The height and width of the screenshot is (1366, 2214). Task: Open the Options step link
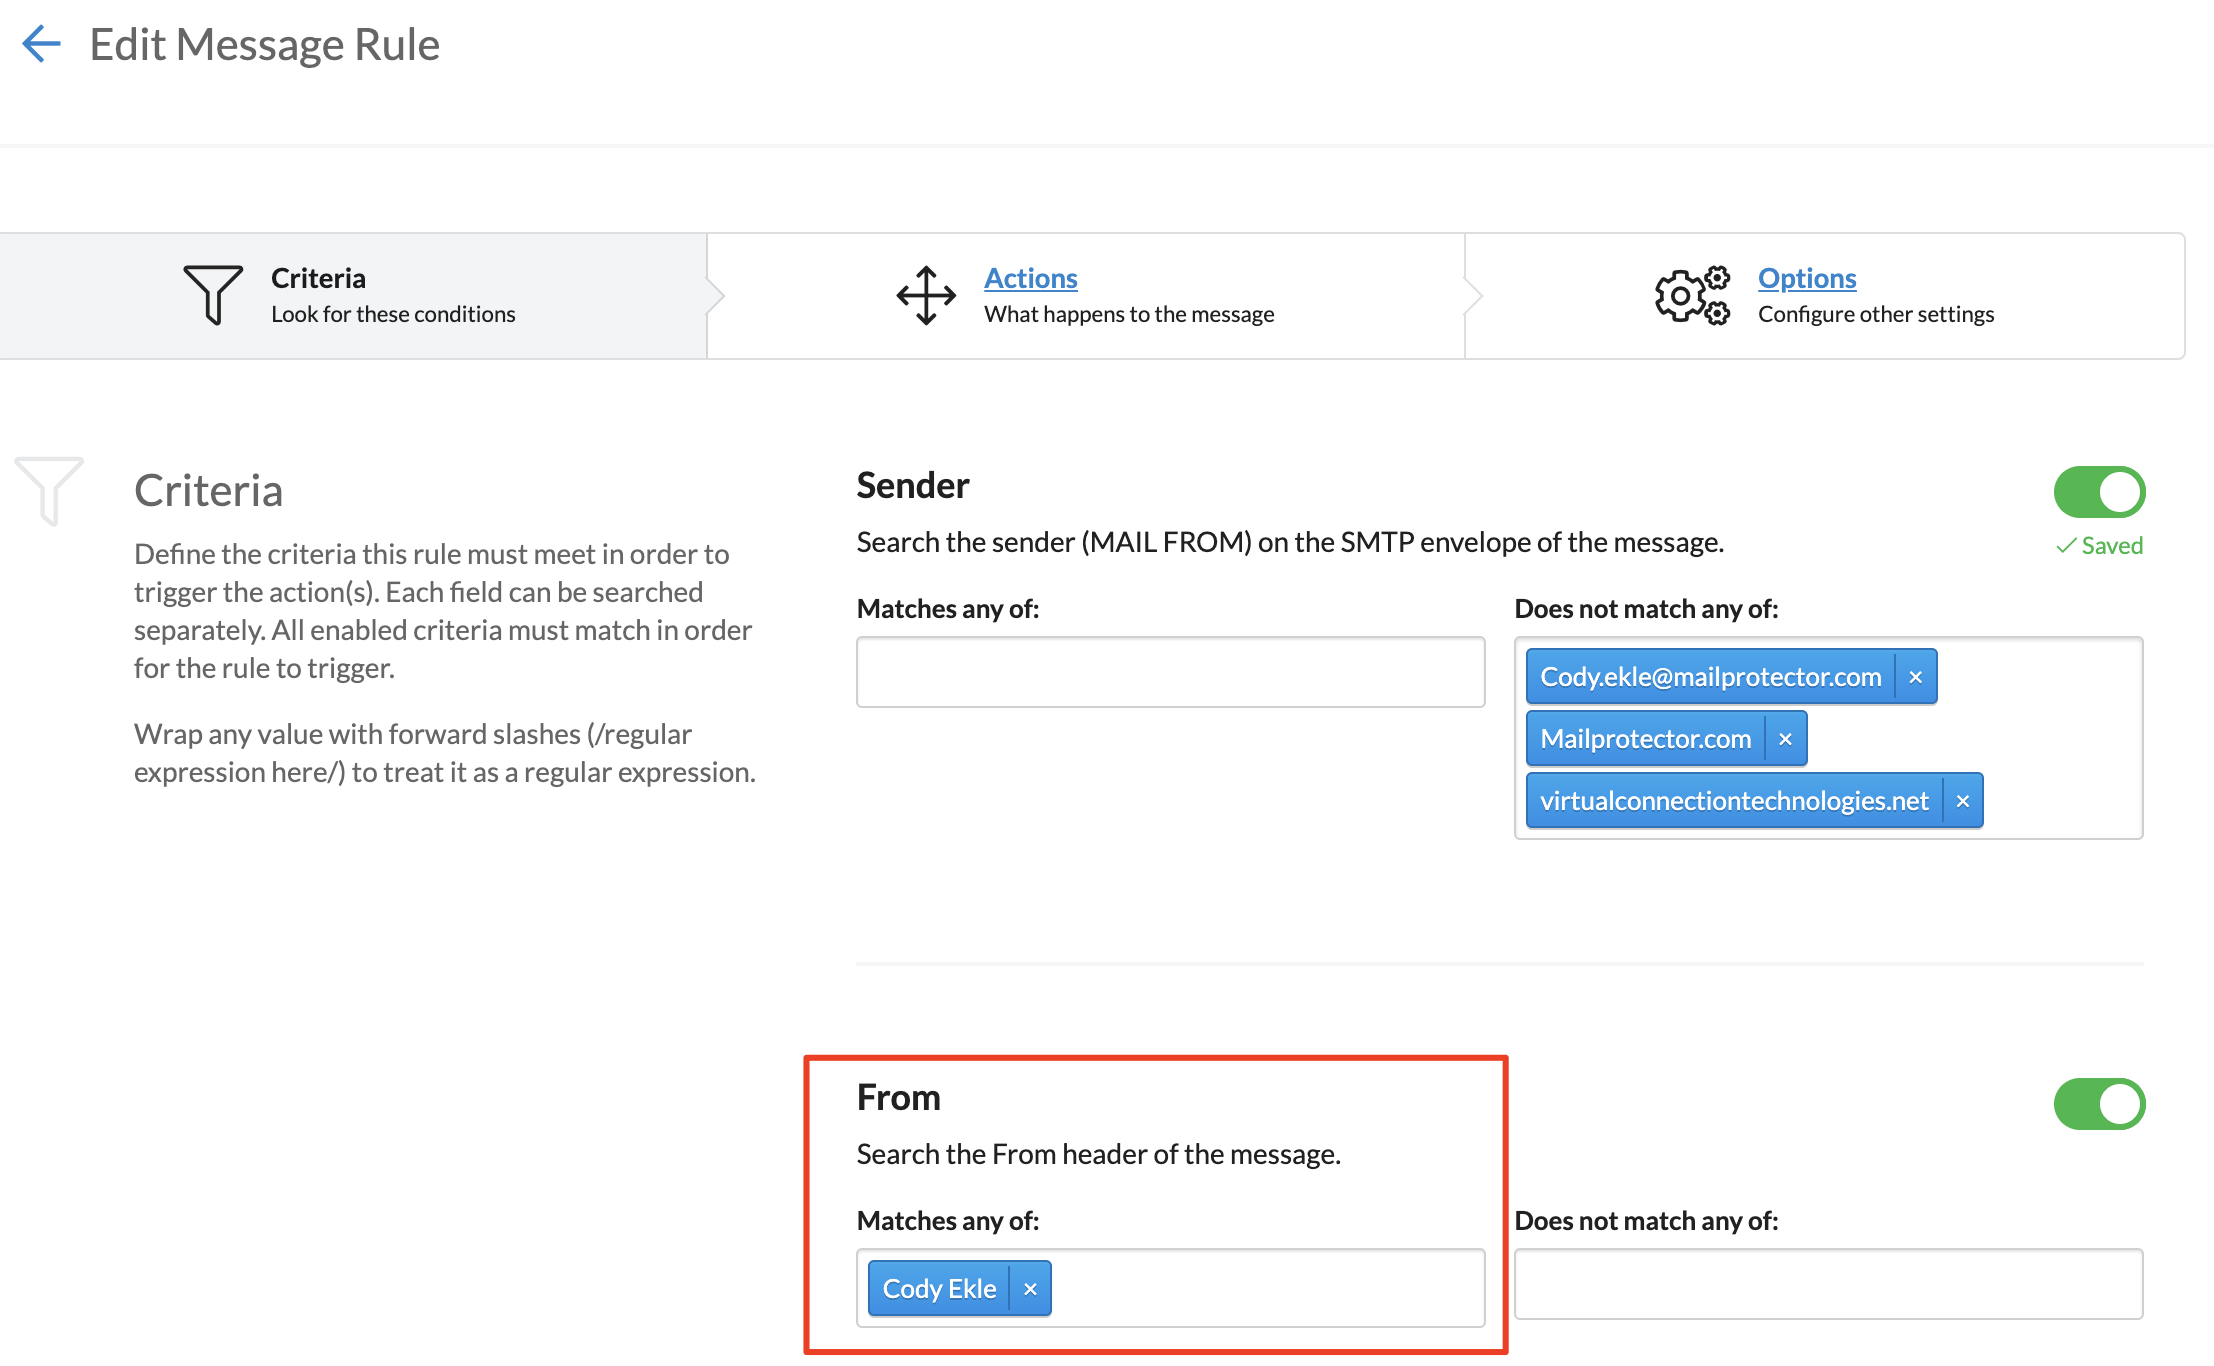click(x=1806, y=278)
